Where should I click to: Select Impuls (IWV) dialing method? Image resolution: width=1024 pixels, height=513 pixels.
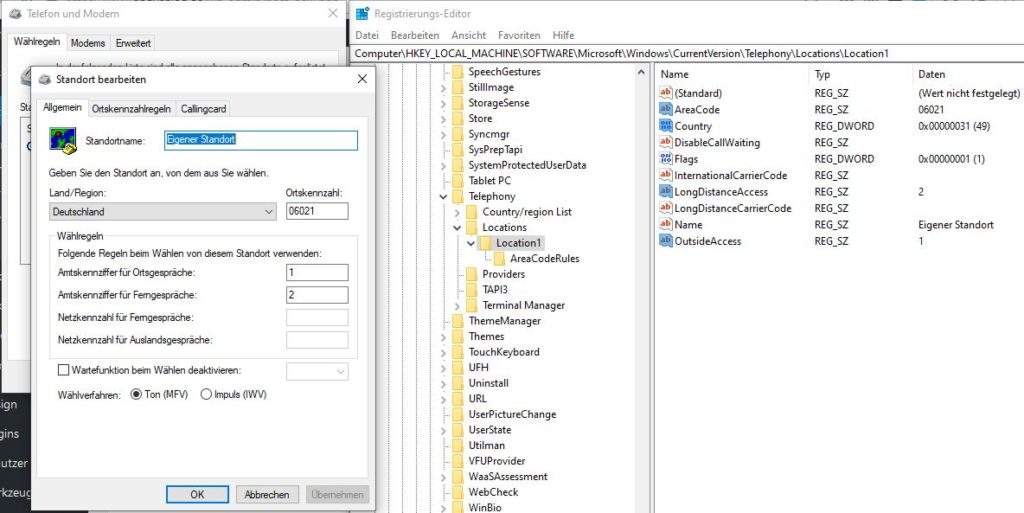point(207,394)
